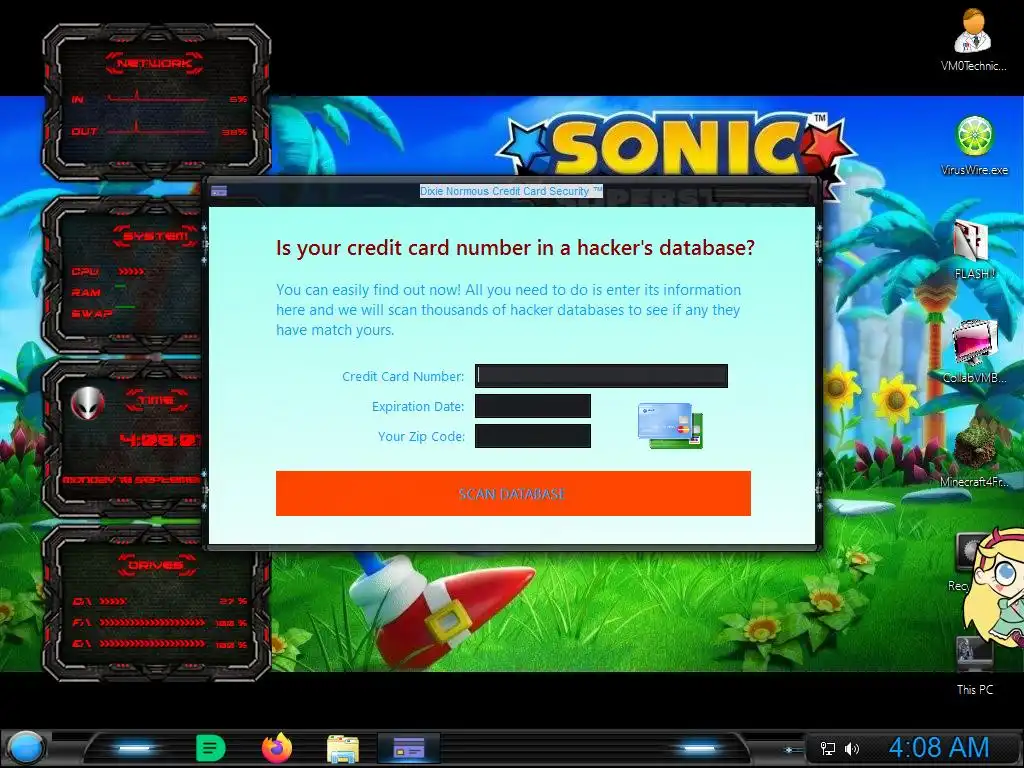Click the SYSTEM gadget header
Viewport: 1024px width, 768px height.
click(x=155, y=236)
